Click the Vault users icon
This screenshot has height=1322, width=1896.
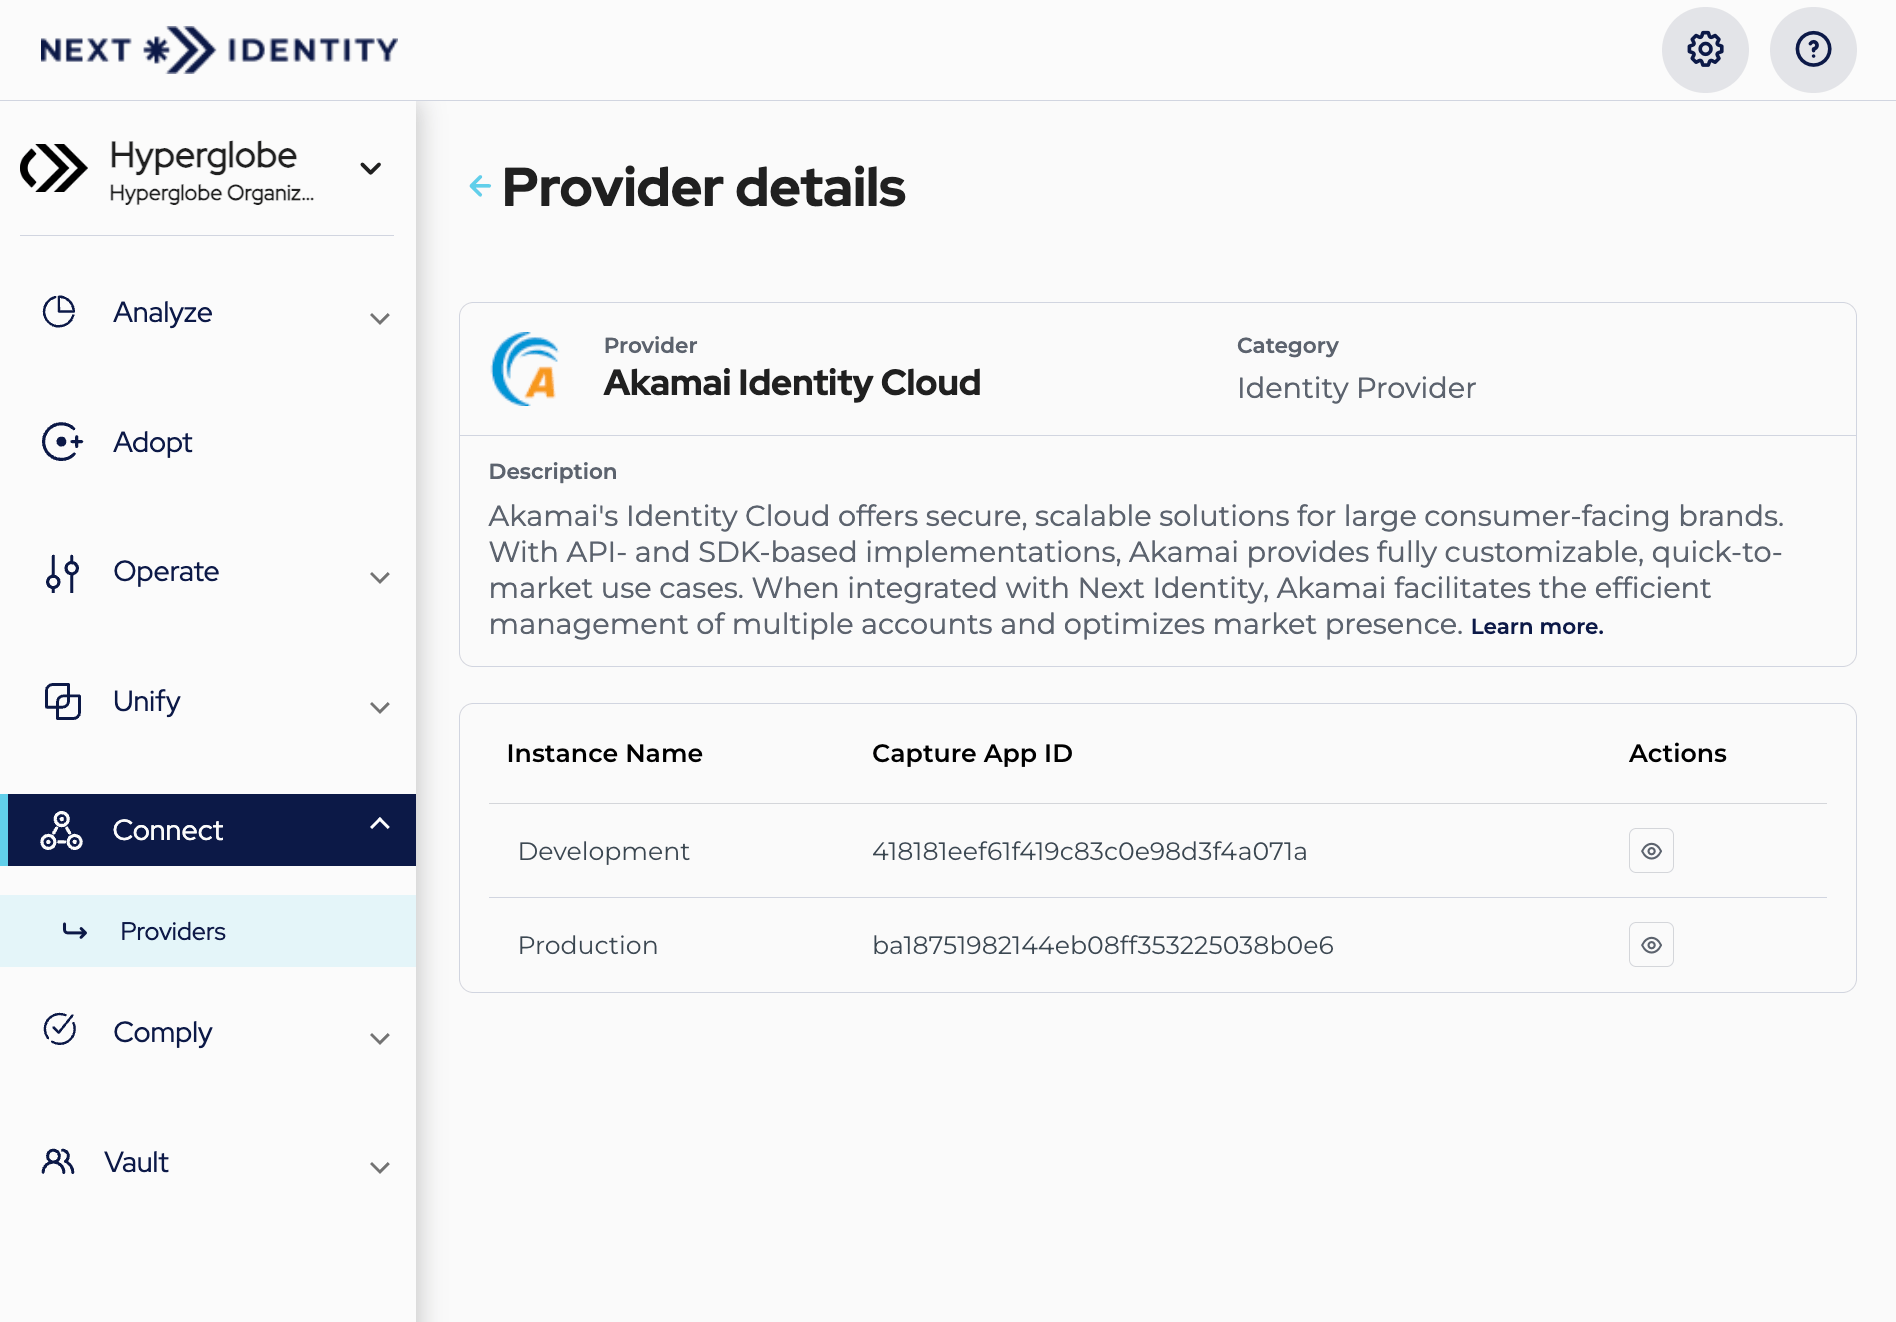click(x=58, y=1161)
